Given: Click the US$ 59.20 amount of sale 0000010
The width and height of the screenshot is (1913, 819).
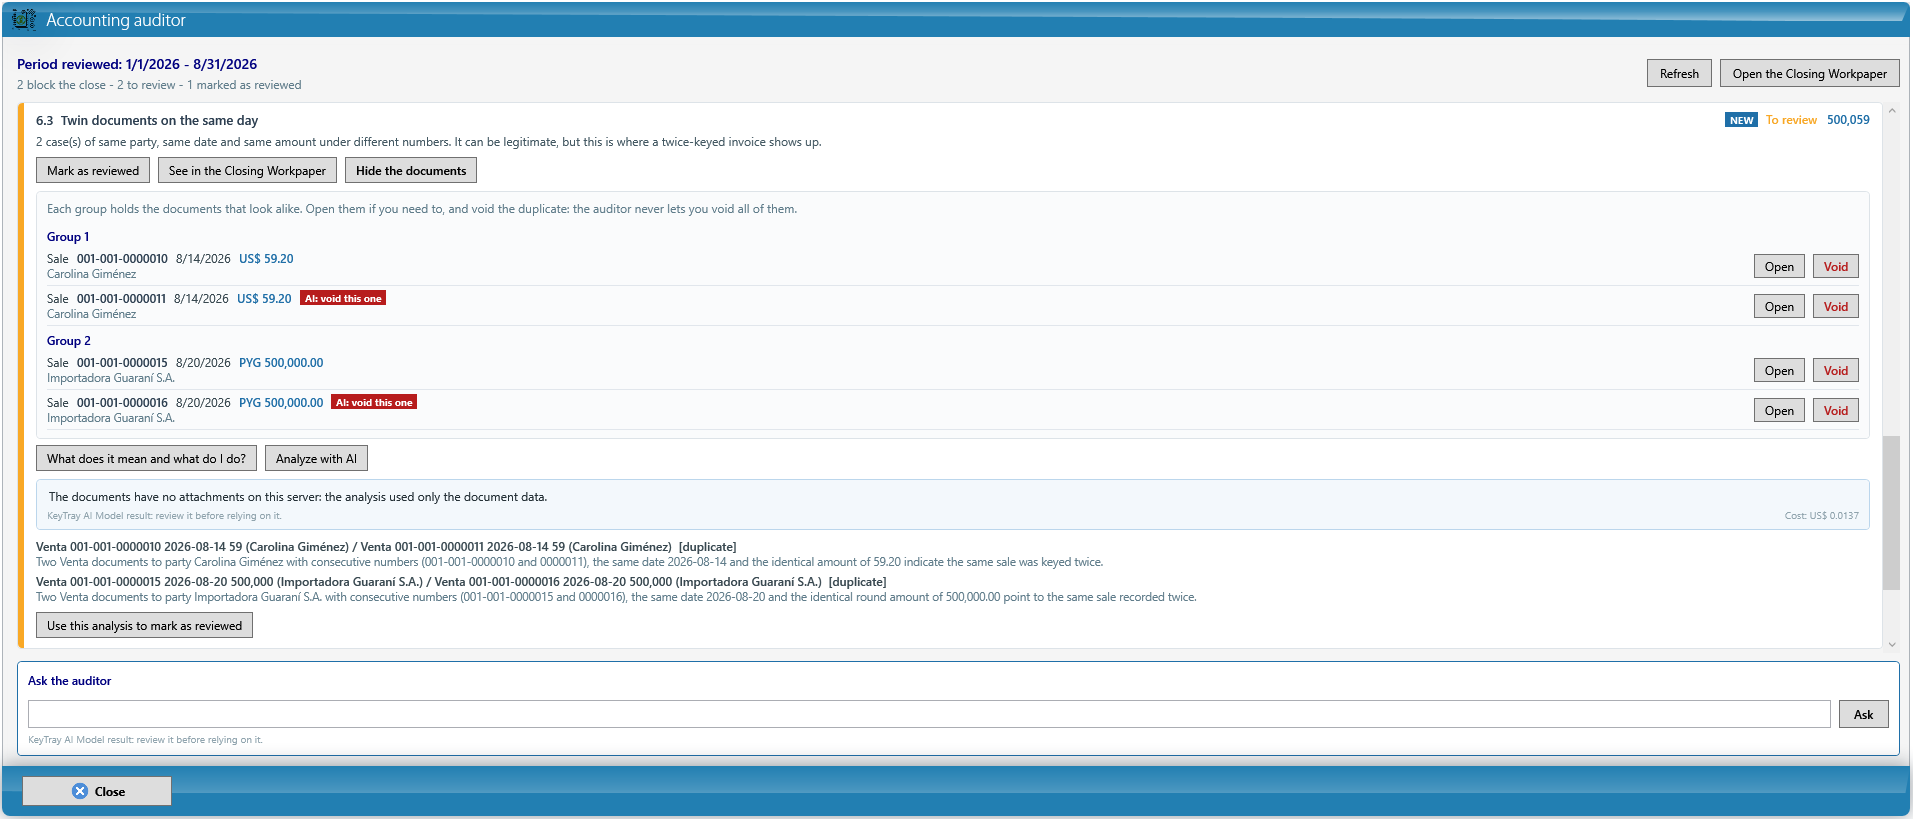Looking at the screenshot, I should pyautogui.click(x=266, y=258).
